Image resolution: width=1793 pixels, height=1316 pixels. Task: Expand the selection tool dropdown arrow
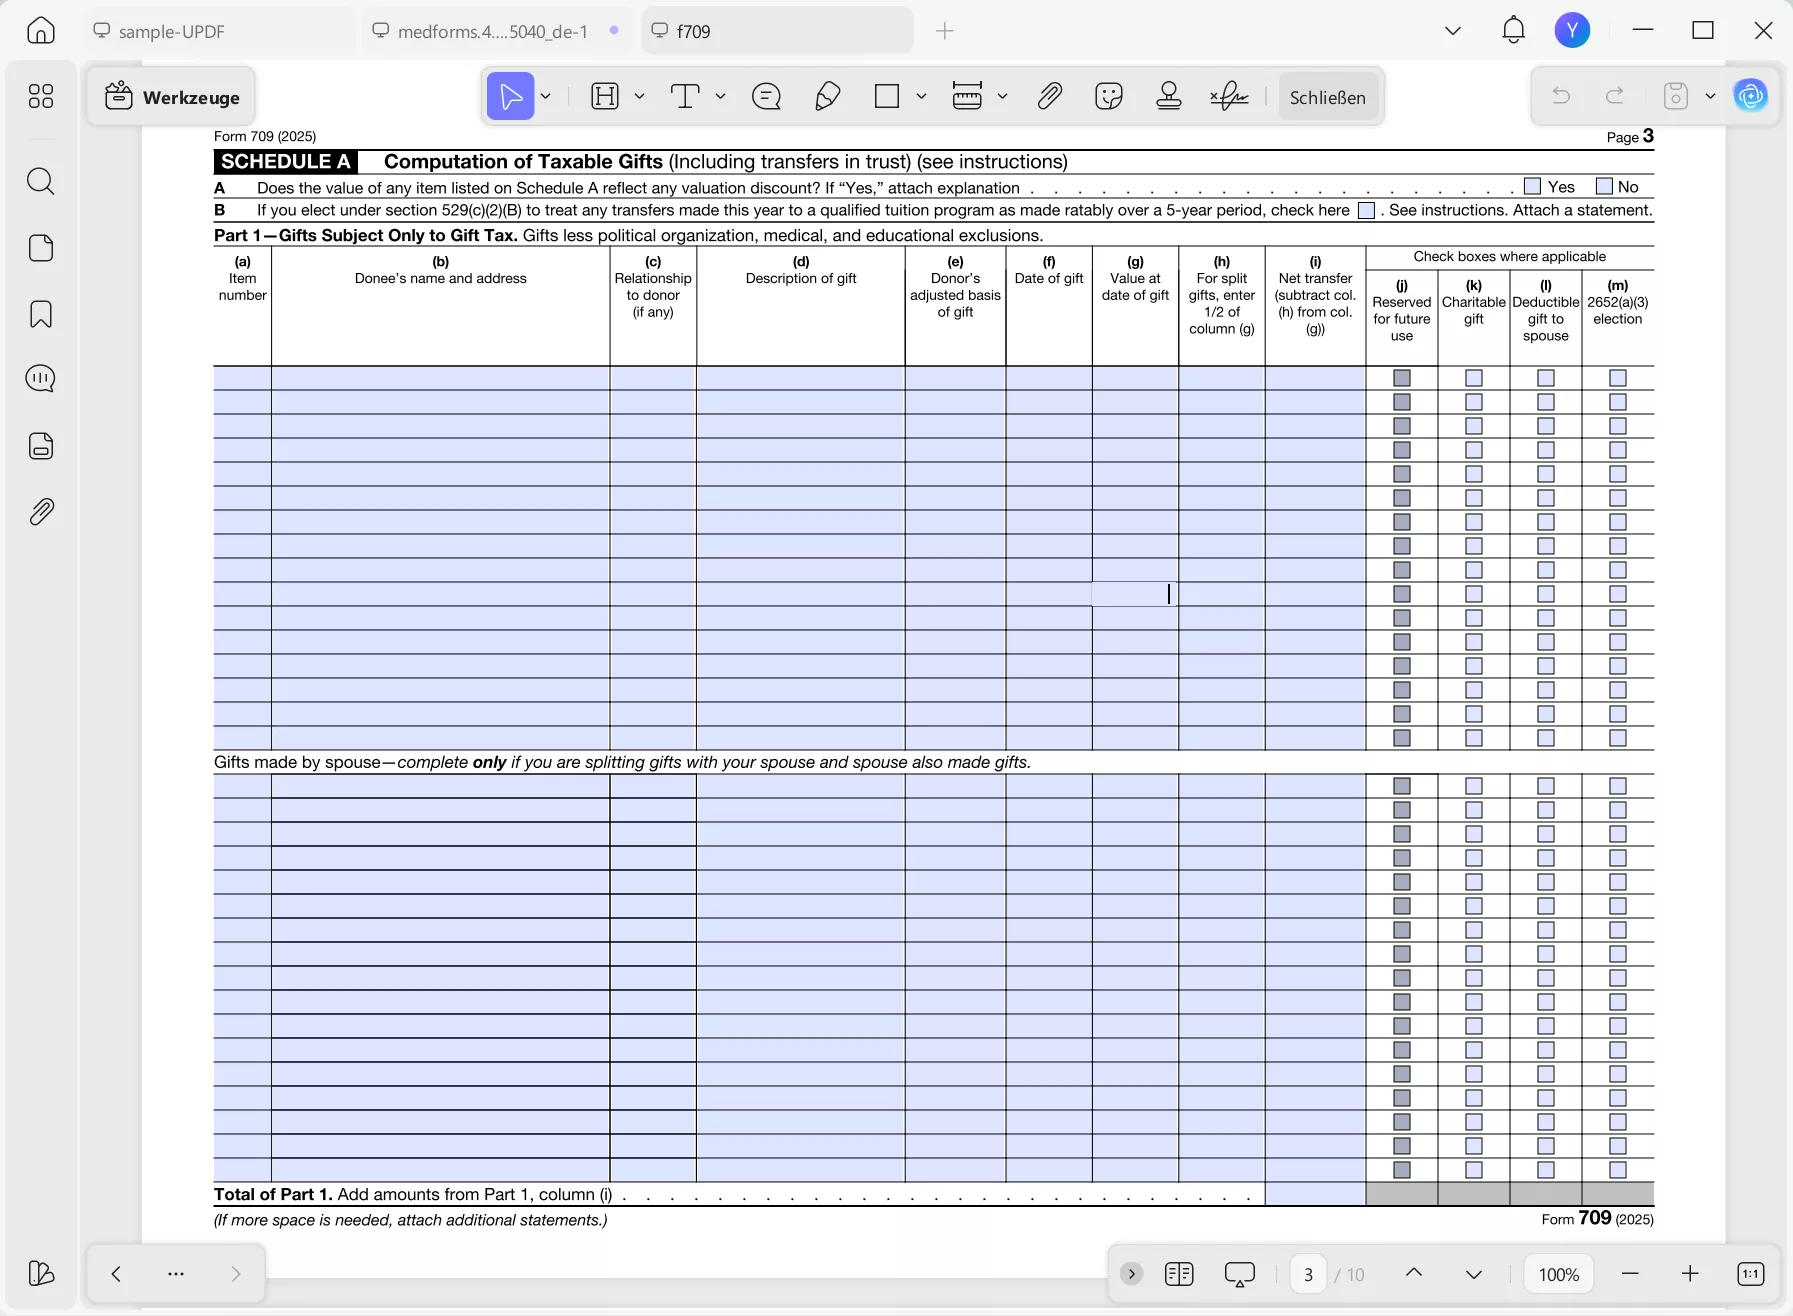click(546, 97)
